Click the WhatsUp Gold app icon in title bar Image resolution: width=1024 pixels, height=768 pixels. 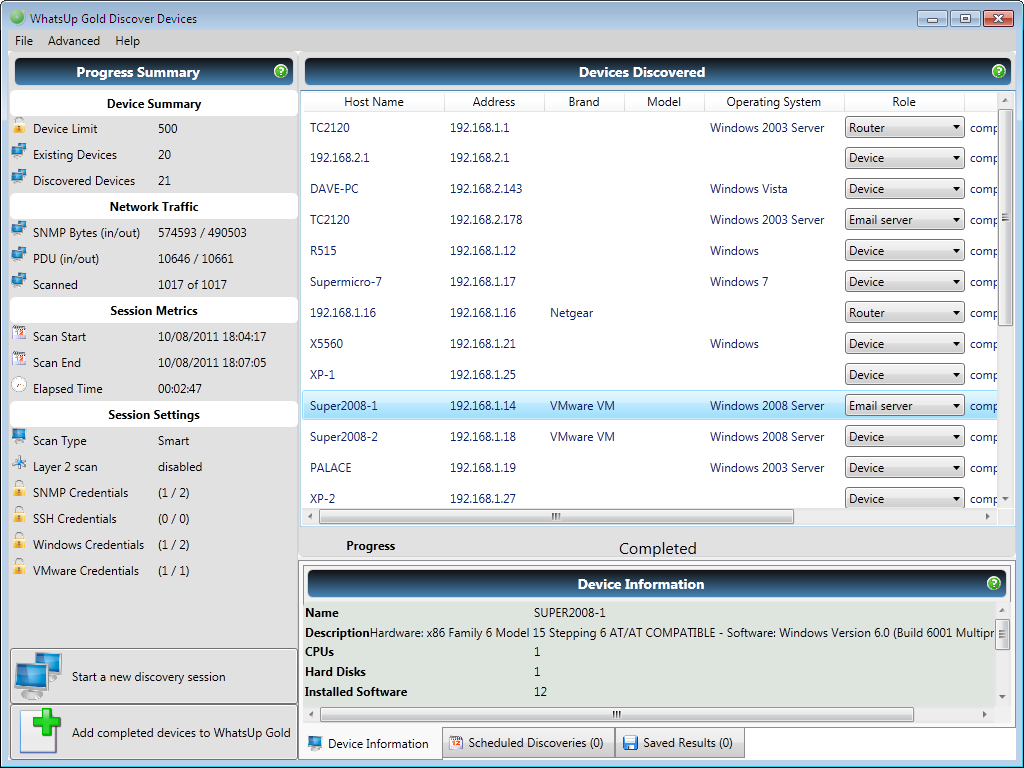[18, 17]
